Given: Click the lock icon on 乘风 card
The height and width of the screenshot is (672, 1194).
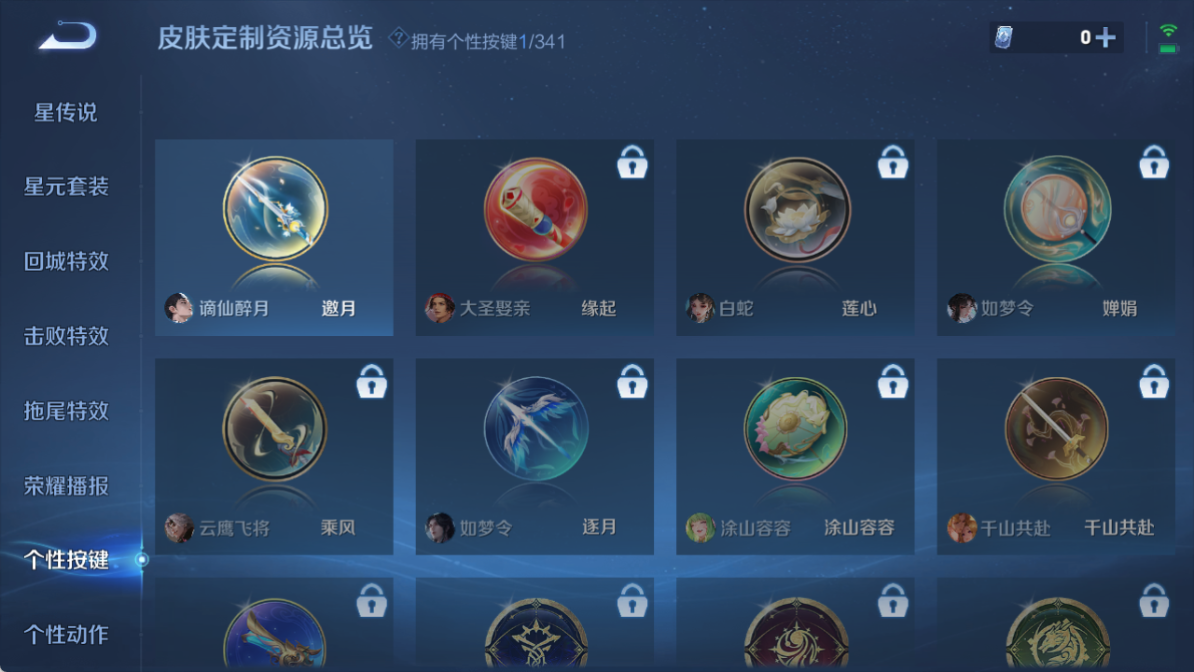Looking at the screenshot, I should [x=372, y=381].
